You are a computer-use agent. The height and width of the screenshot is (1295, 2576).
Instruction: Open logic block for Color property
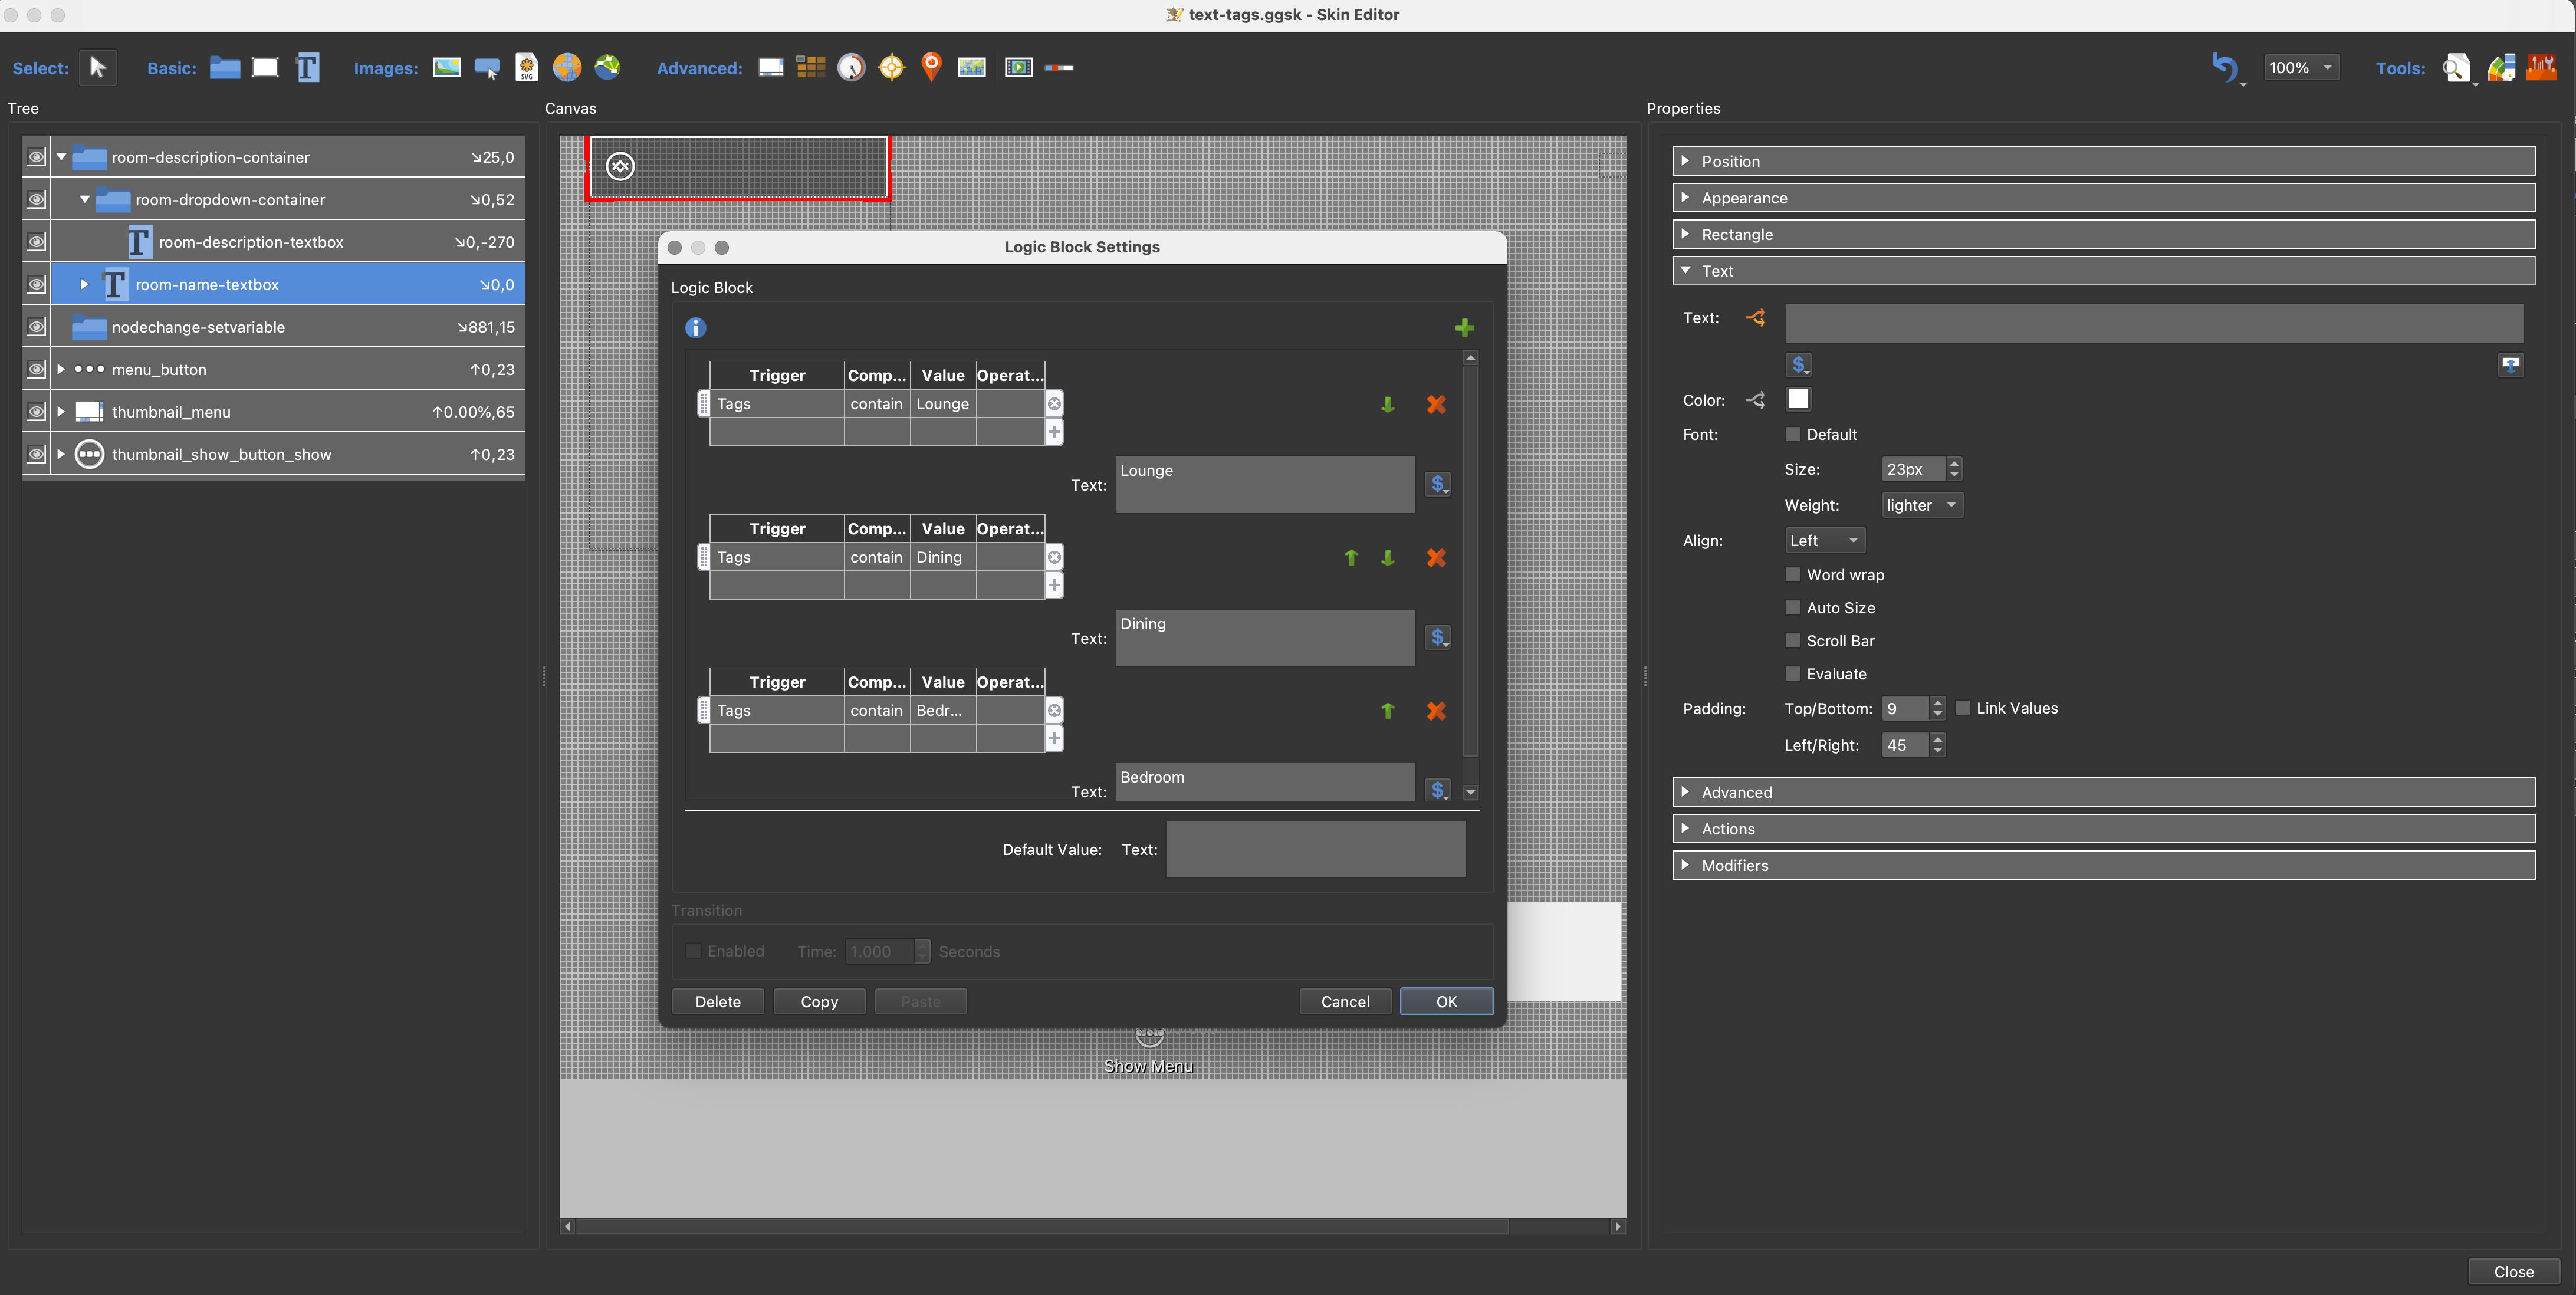[1755, 400]
